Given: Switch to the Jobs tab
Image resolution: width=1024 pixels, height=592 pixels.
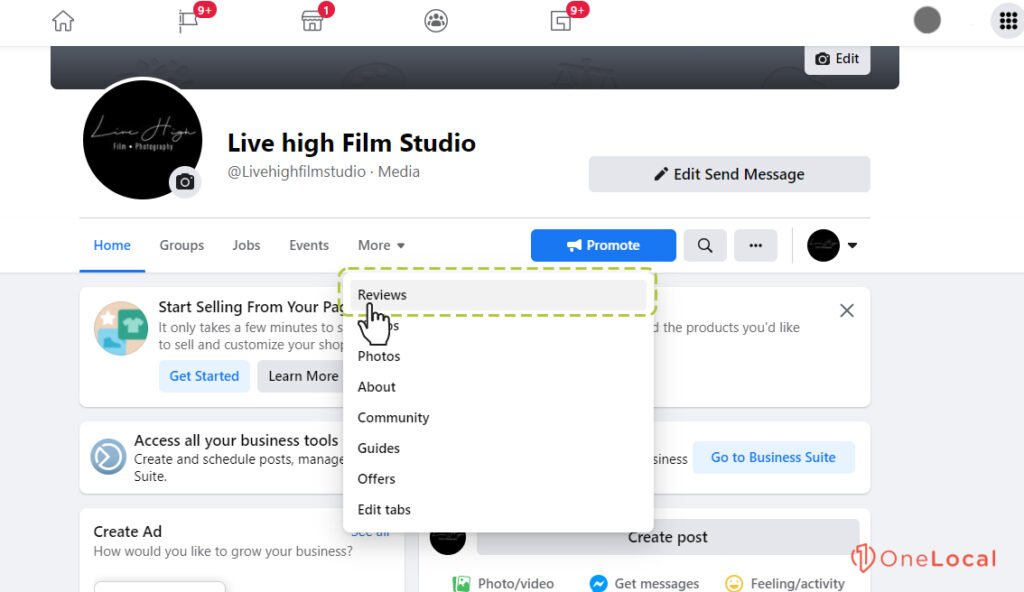Looking at the screenshot, I should click(246, 245).
